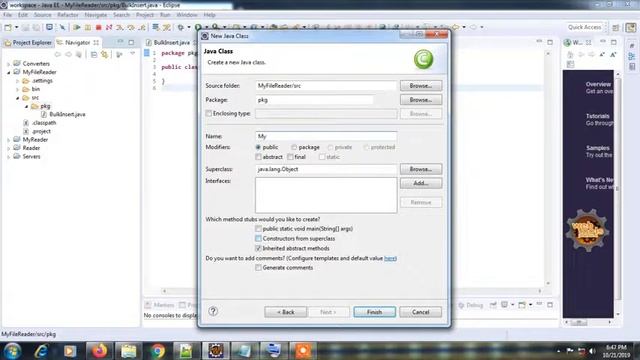The height and width of the screenshot is (360, 640).
Task: Click the Suspend toolbar icon
Action: tap(87, 27)
